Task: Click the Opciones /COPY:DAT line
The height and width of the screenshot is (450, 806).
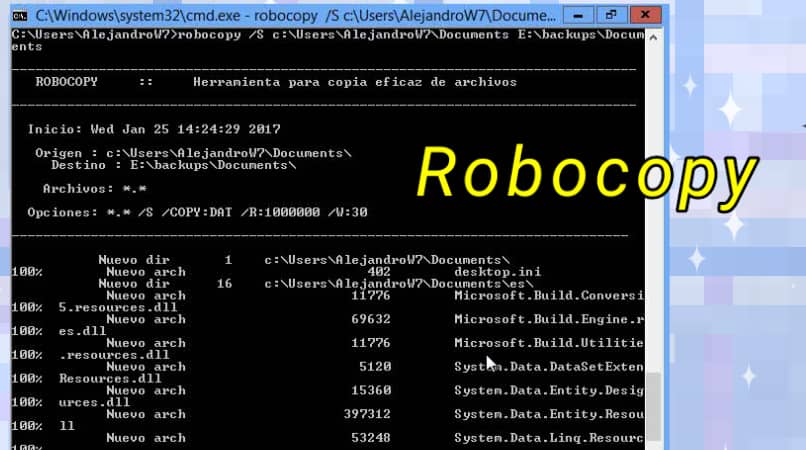Action: [x=197, y=212]
